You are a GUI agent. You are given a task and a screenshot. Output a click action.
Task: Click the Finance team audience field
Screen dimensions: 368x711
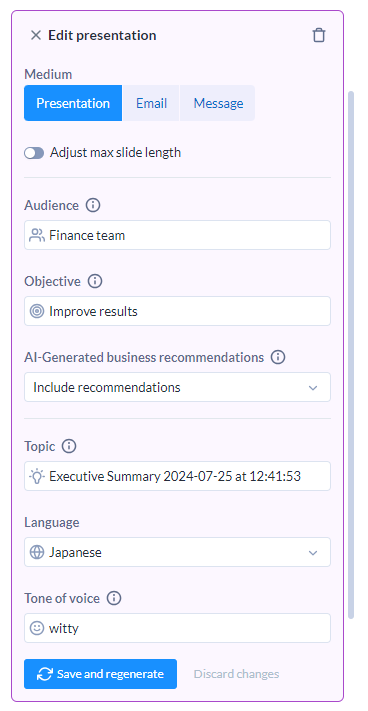point(177,235)
